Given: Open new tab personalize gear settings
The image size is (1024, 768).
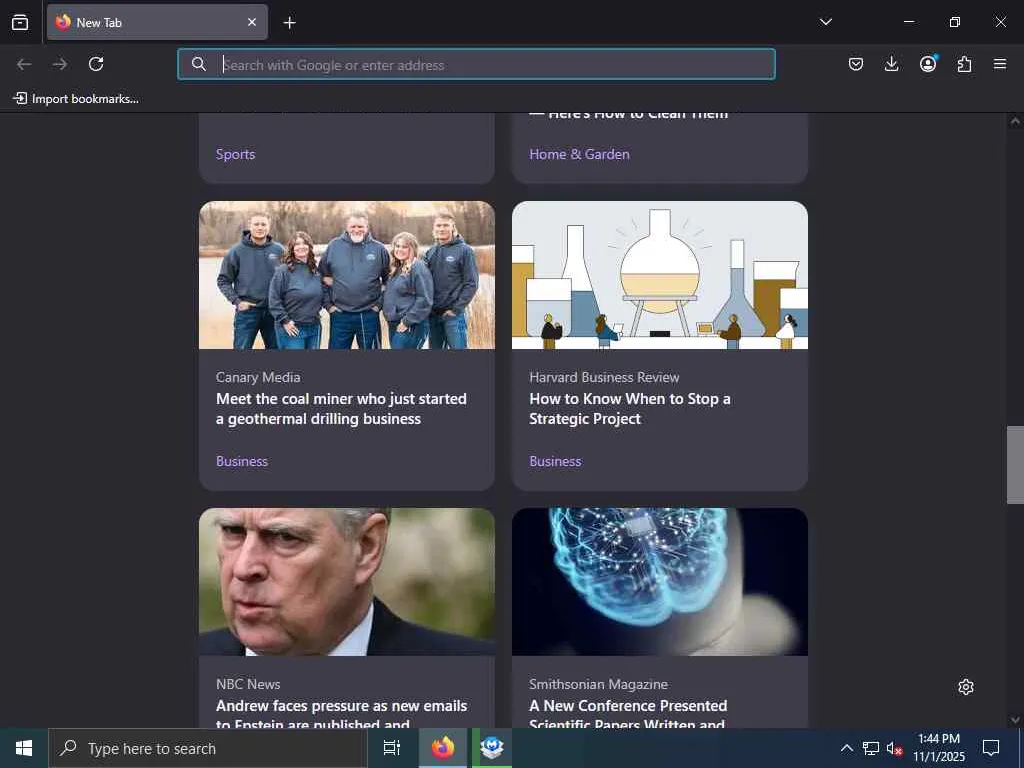Looking at the screenshot, I should click(966, 687).
